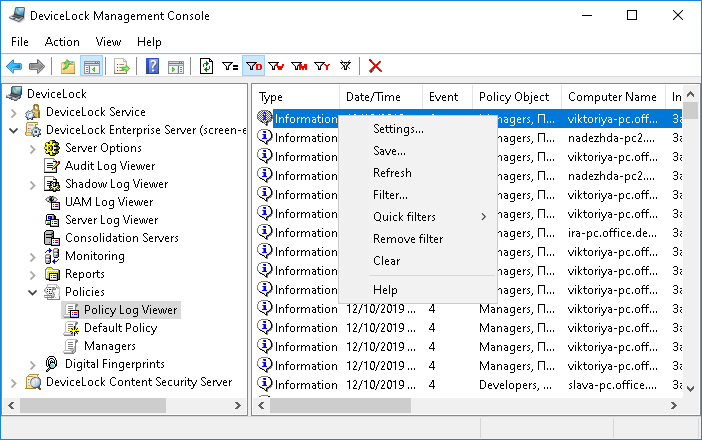Image resolution: width=702 pixels, height=440 pixels.
Task: Toggle the current day filter button
Action: pos(254,67)
